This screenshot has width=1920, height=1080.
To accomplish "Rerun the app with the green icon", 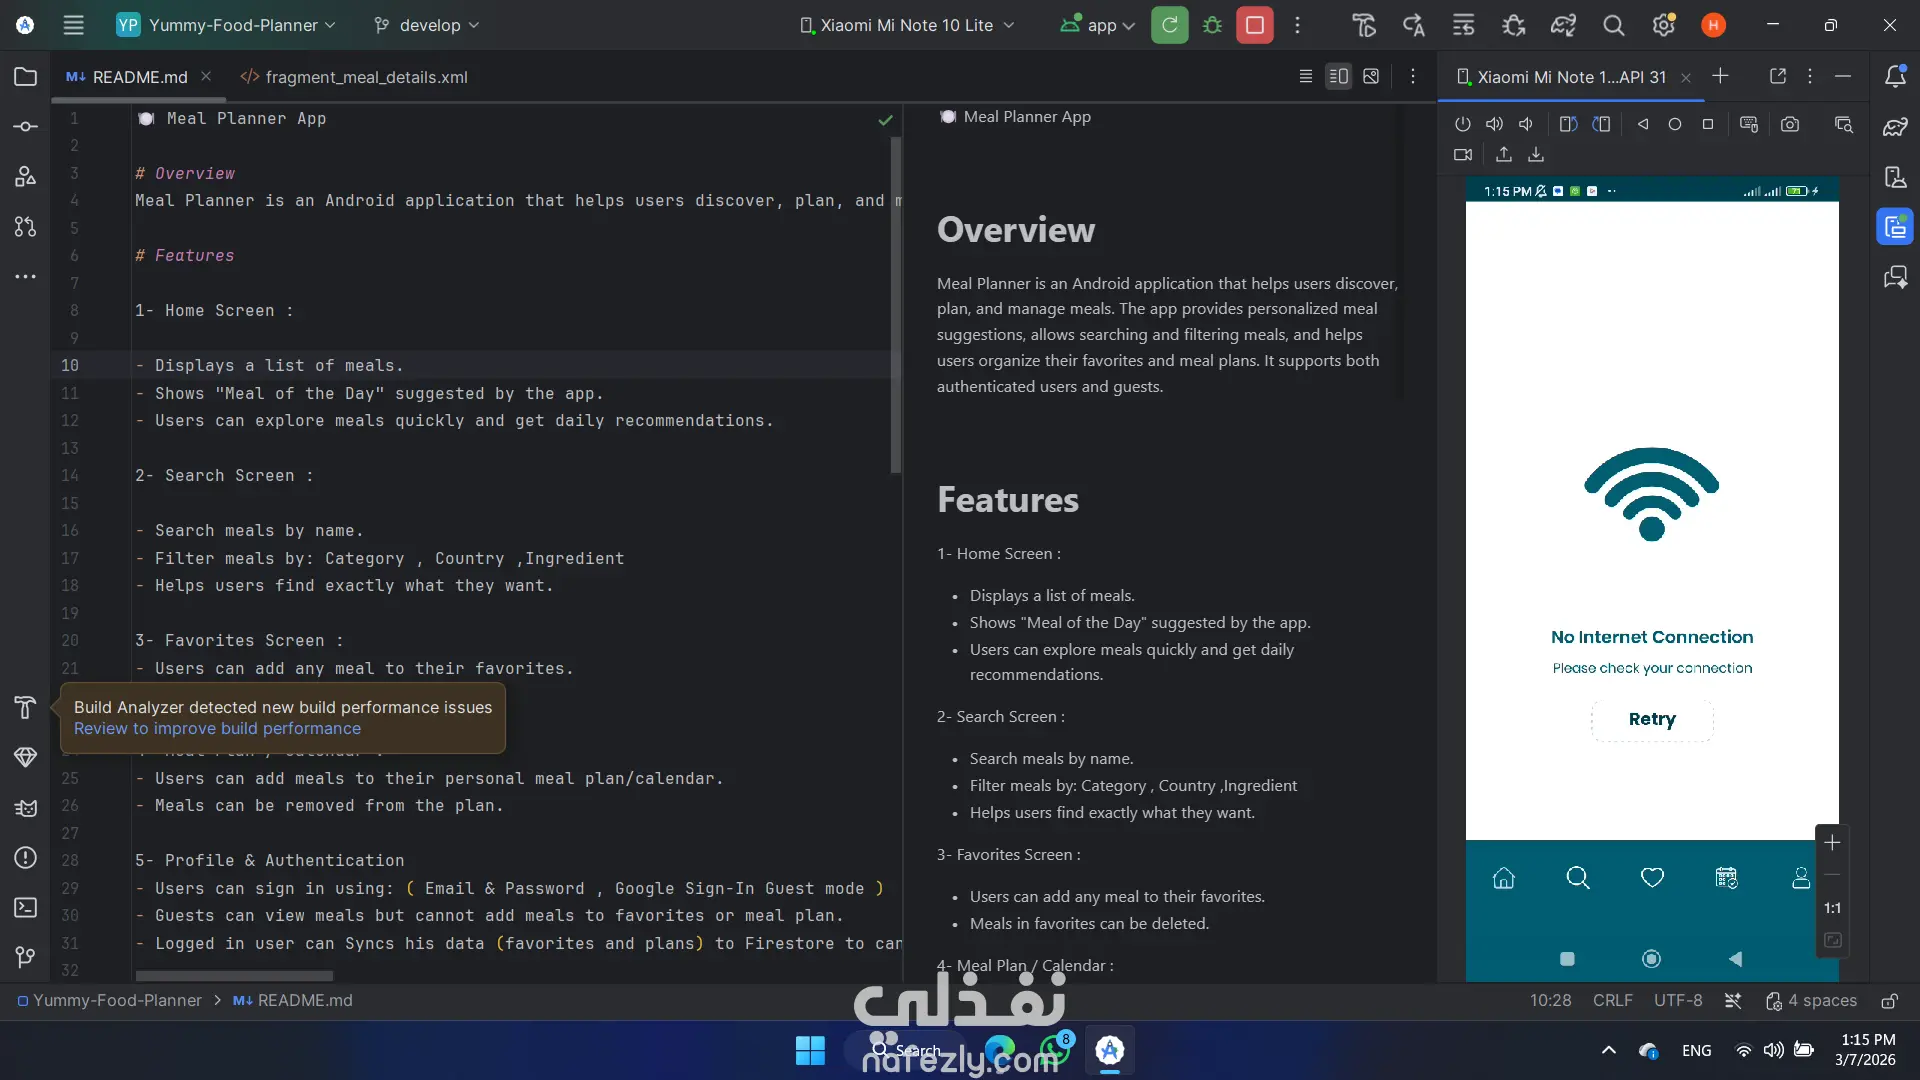I will (1169, 25).
